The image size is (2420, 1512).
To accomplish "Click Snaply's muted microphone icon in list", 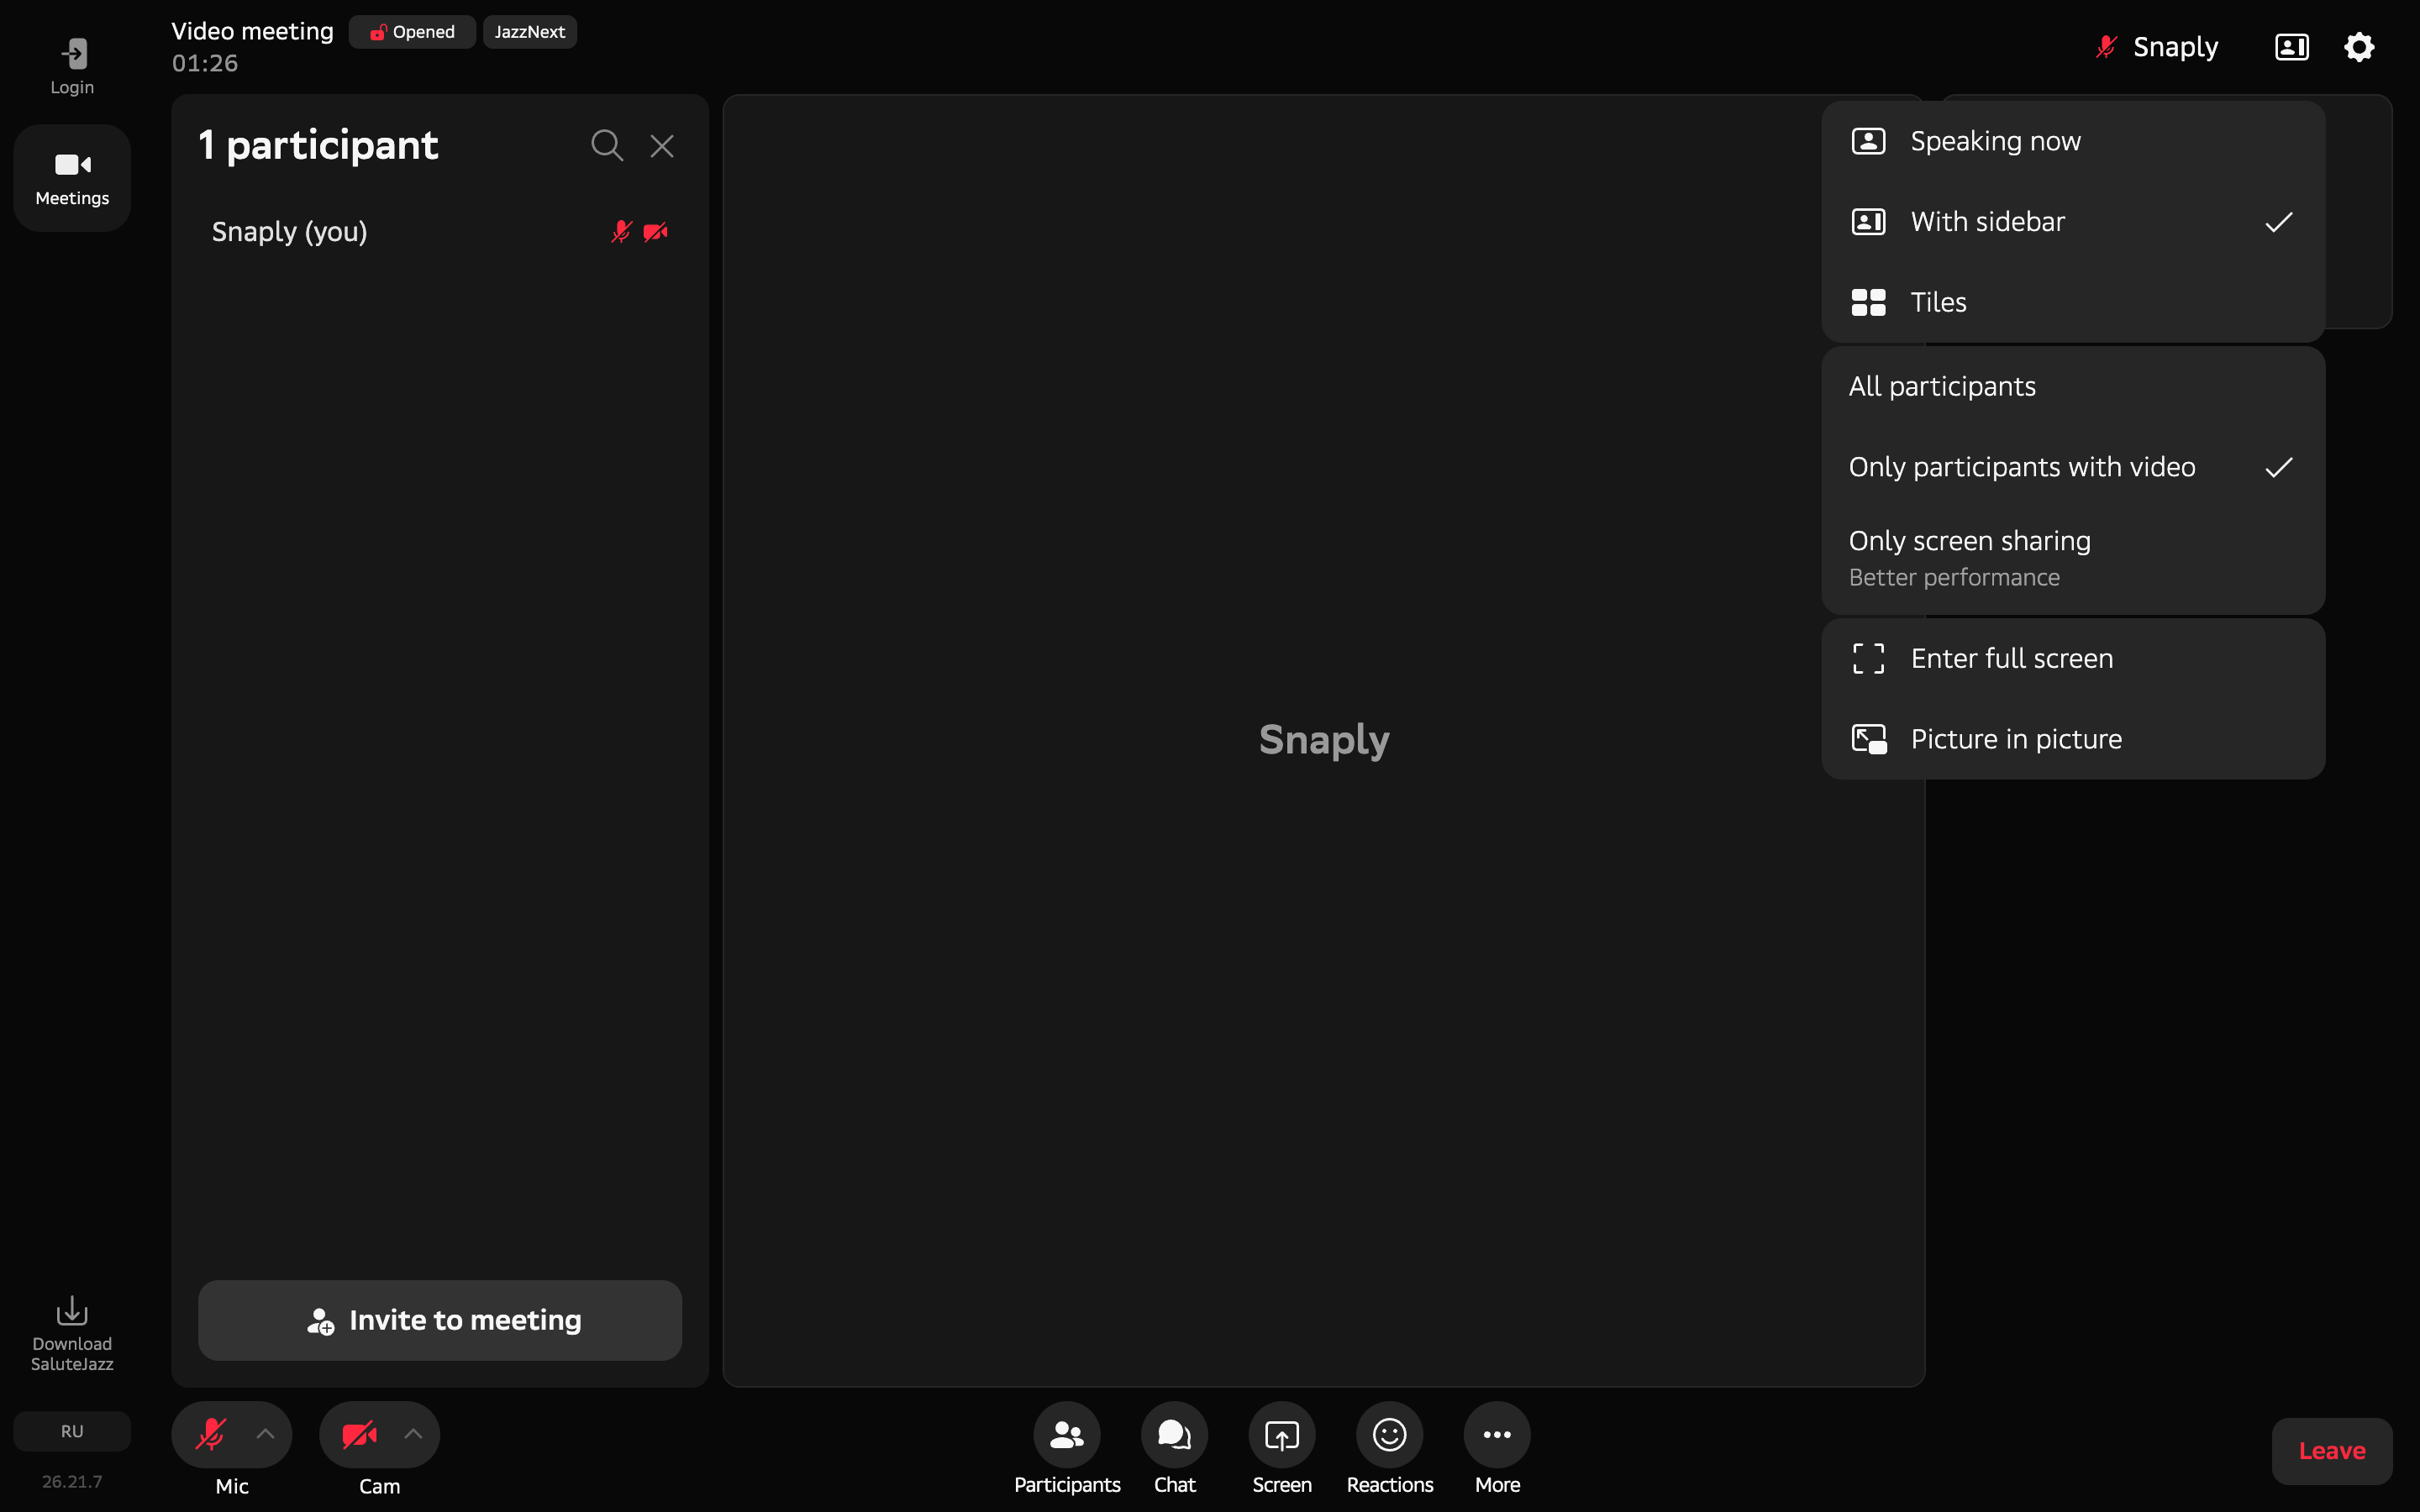I will (622, 232).
